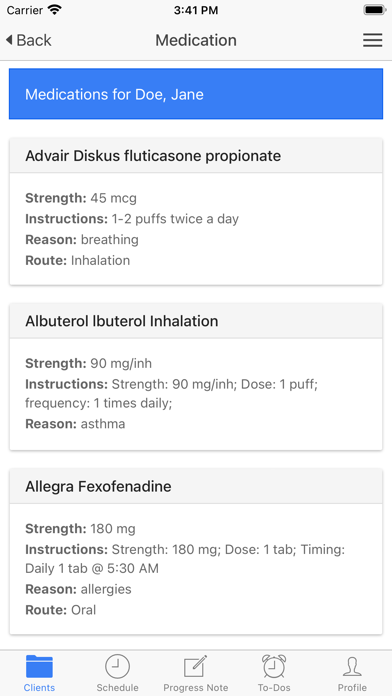392x696 pixels.
Task: Tap the Allegra instructions text with 5:30 AM
Action: 185,558
